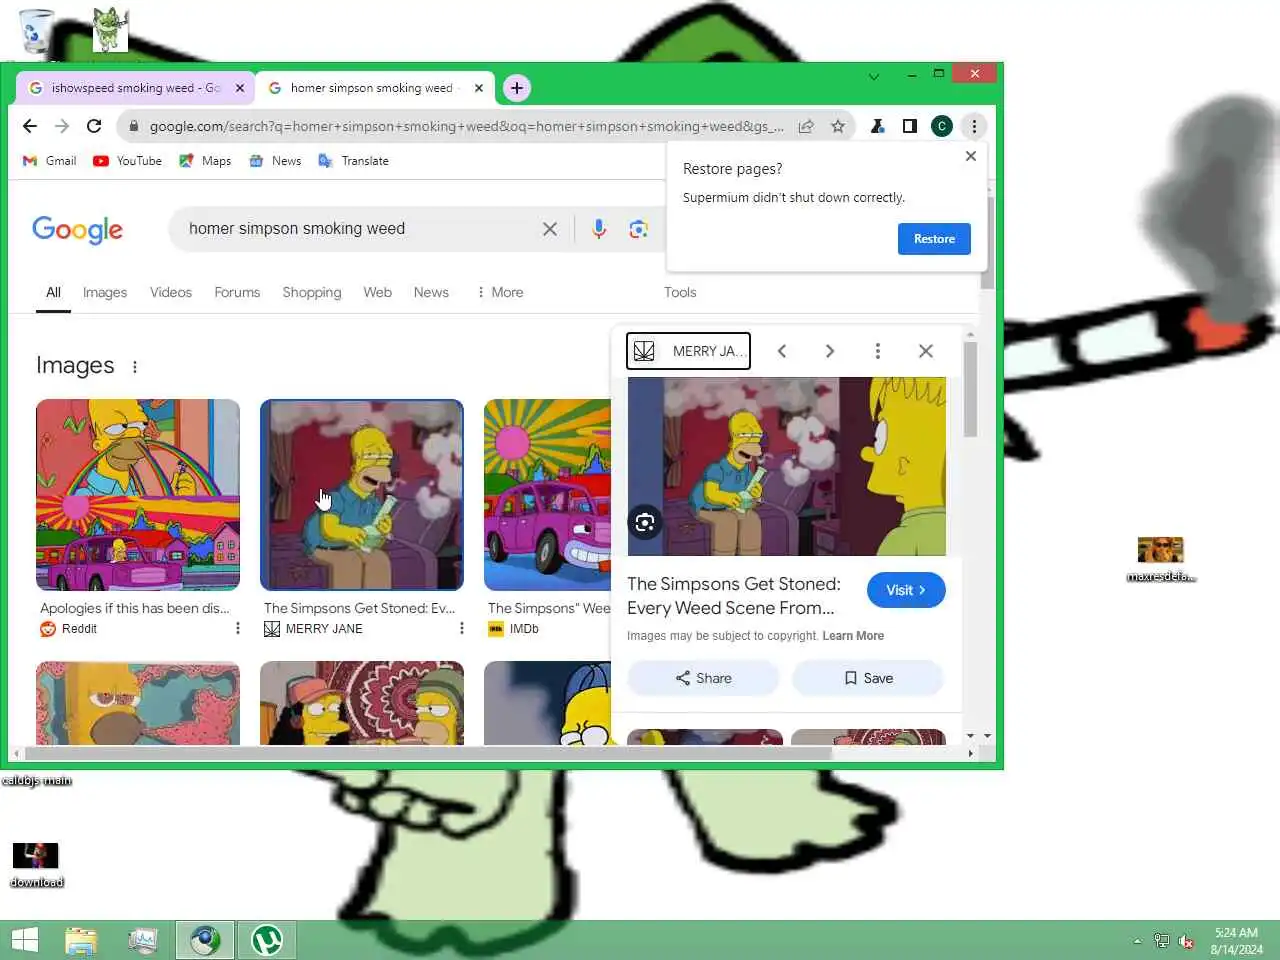The image size is (1280, 960).
Task: Open the YouTube bookmark
Action: 128,161
